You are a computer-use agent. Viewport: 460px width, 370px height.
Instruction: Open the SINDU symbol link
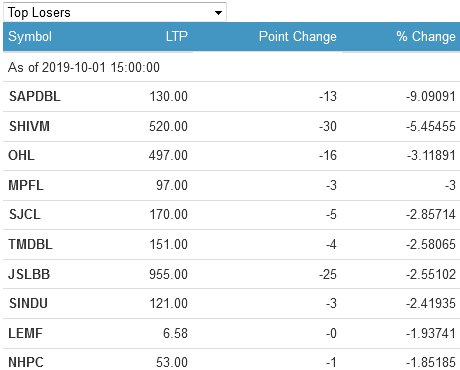pos(28,303)
